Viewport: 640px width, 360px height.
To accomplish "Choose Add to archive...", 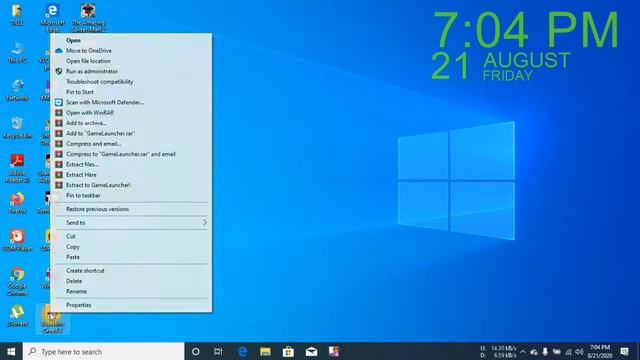I will [x=131, y=123].
